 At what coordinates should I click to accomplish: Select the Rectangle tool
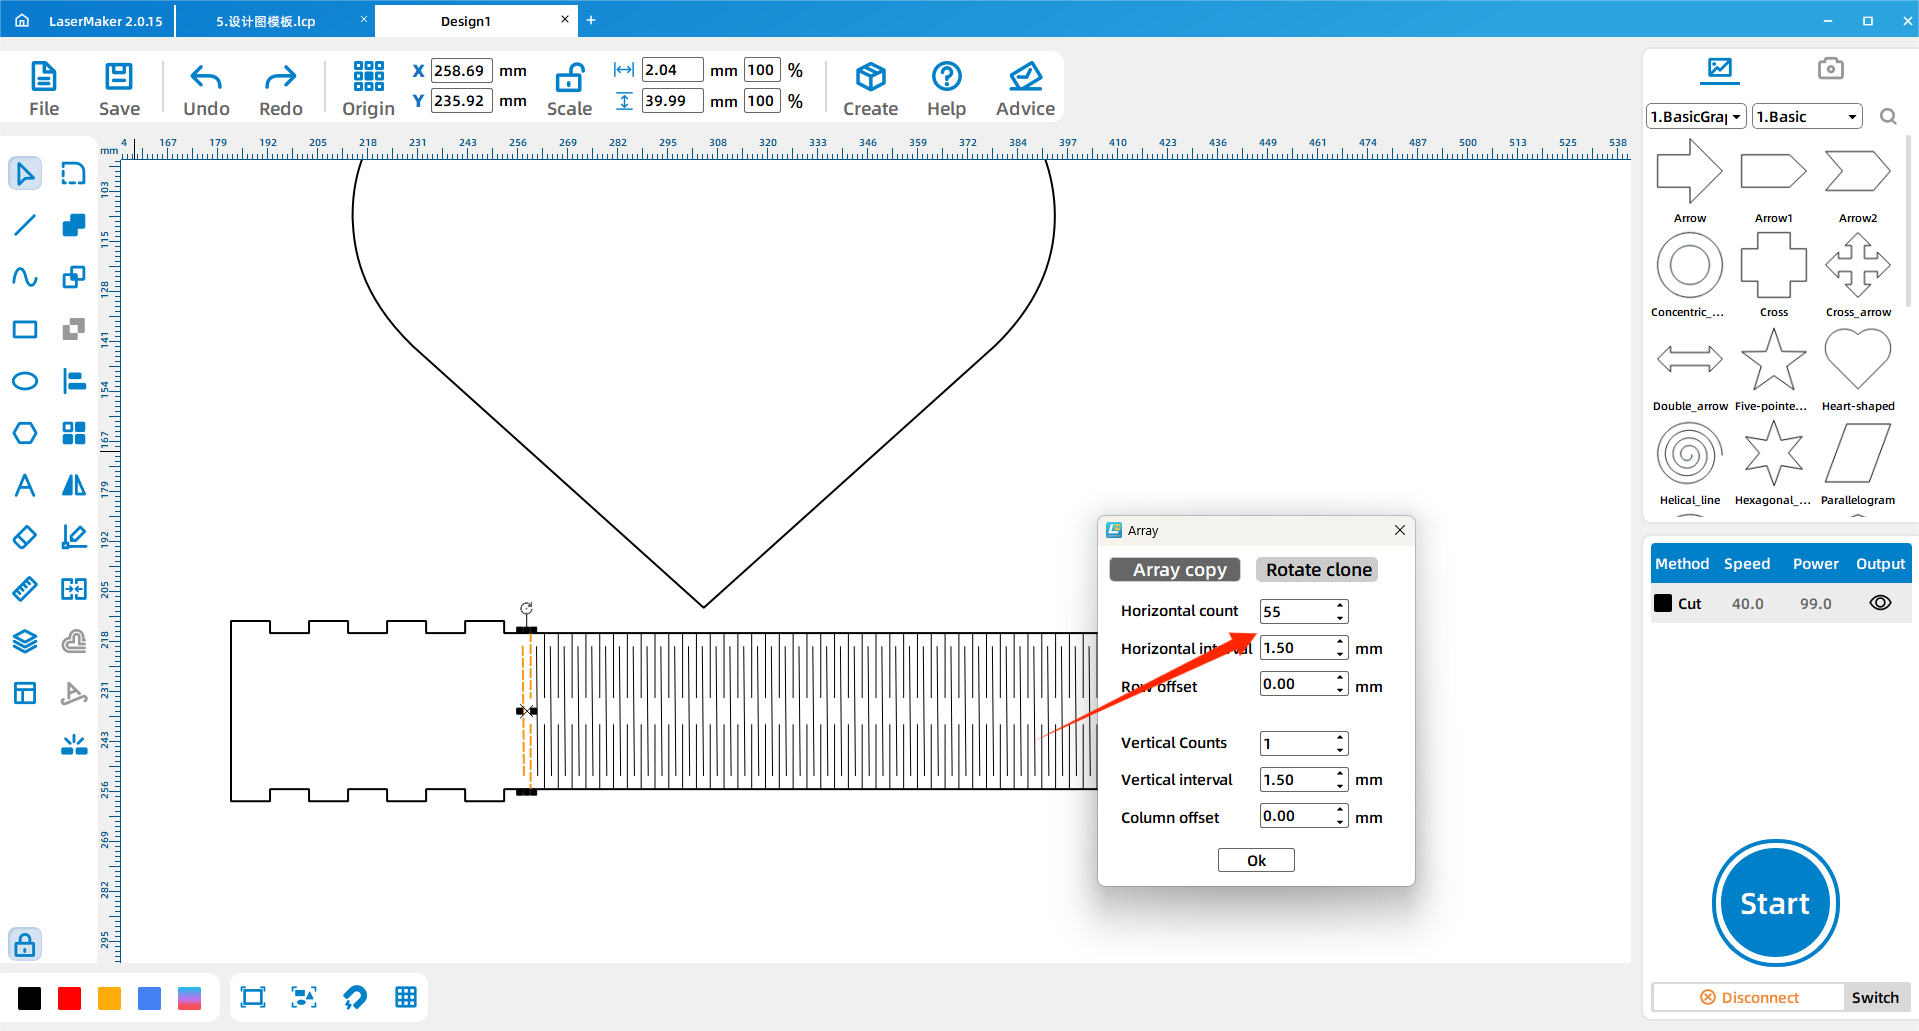coord(25,329)
